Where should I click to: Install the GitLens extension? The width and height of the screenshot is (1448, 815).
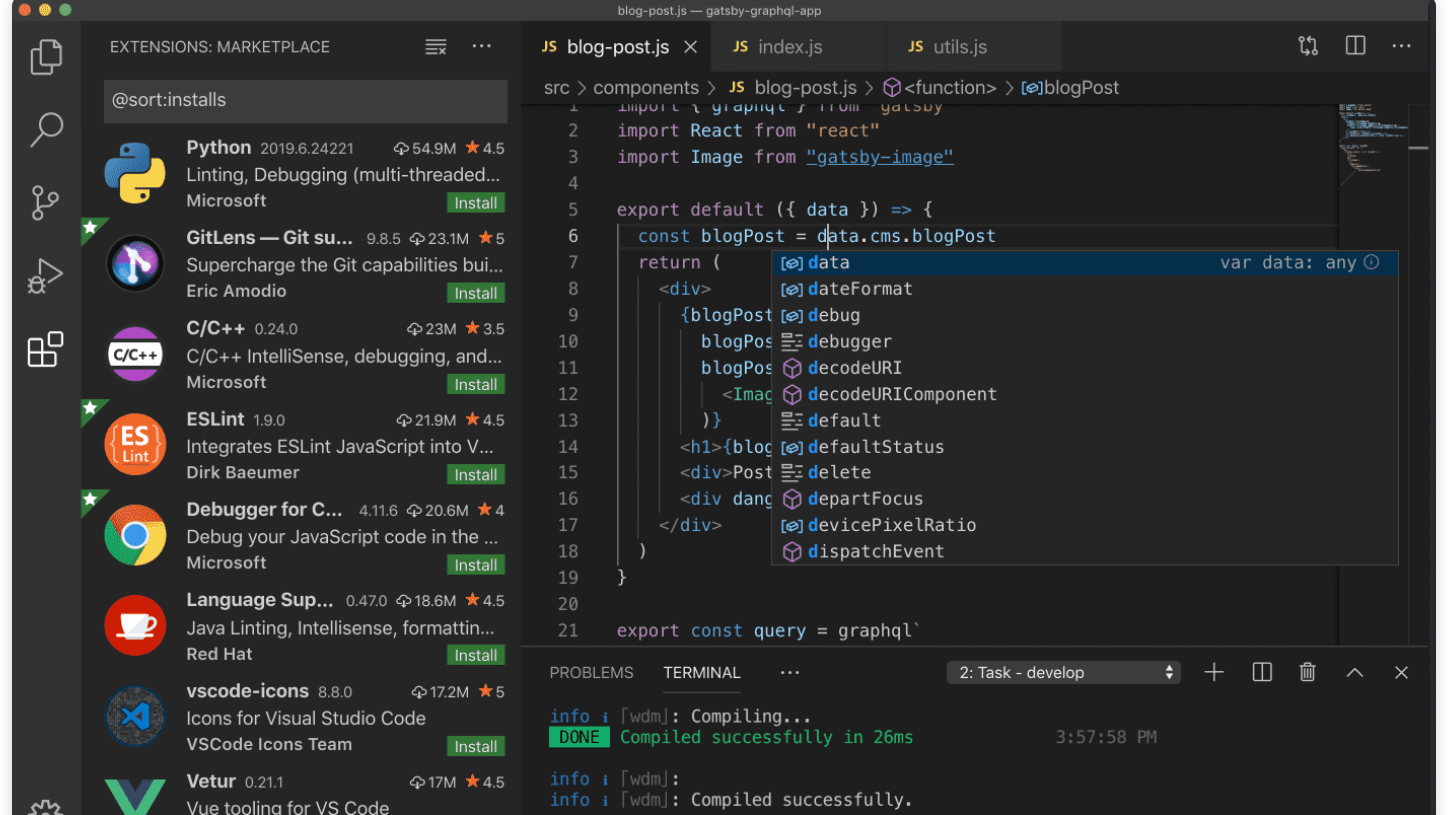tap(476, 293)
